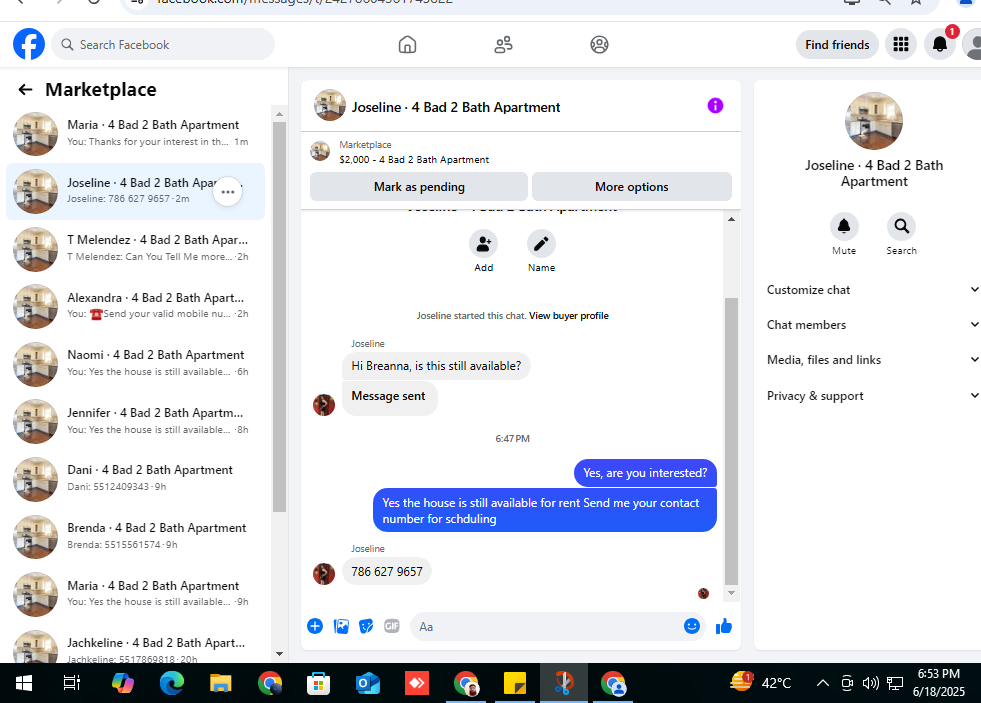Open Microsoft Store from taskbar
981x703 pixels.
(318, 683)
